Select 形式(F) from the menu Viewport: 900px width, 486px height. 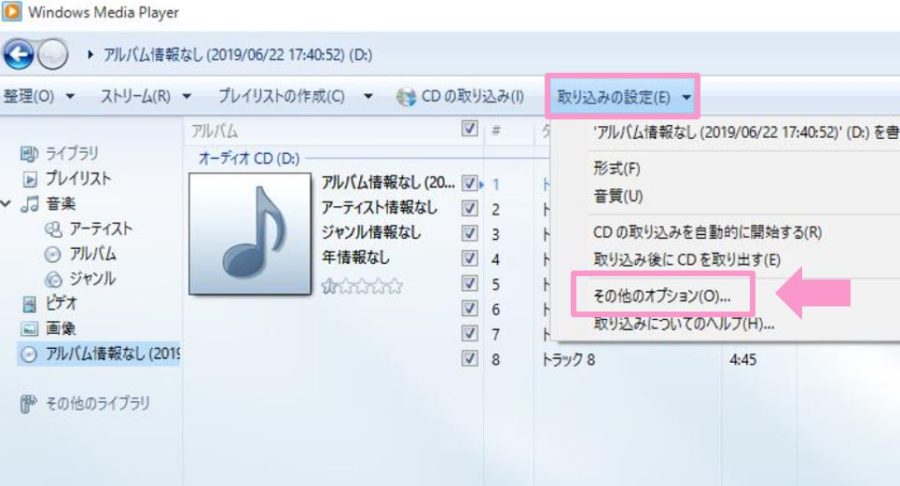[617, 168]
